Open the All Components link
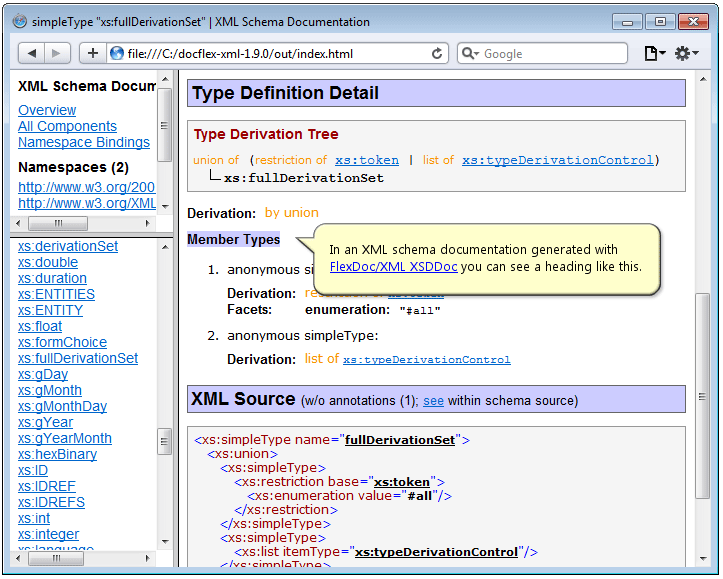723x579 pixels. tap(67, 126)
